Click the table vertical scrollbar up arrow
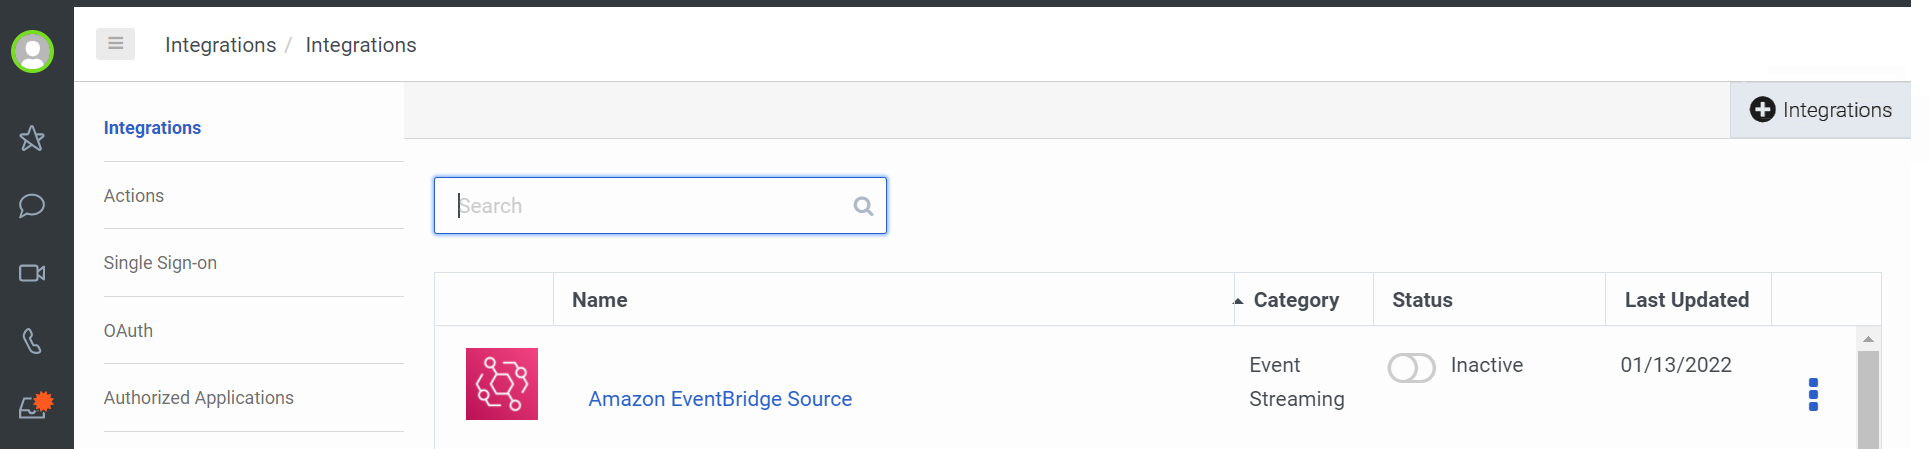 click(x=1868, y=339)
